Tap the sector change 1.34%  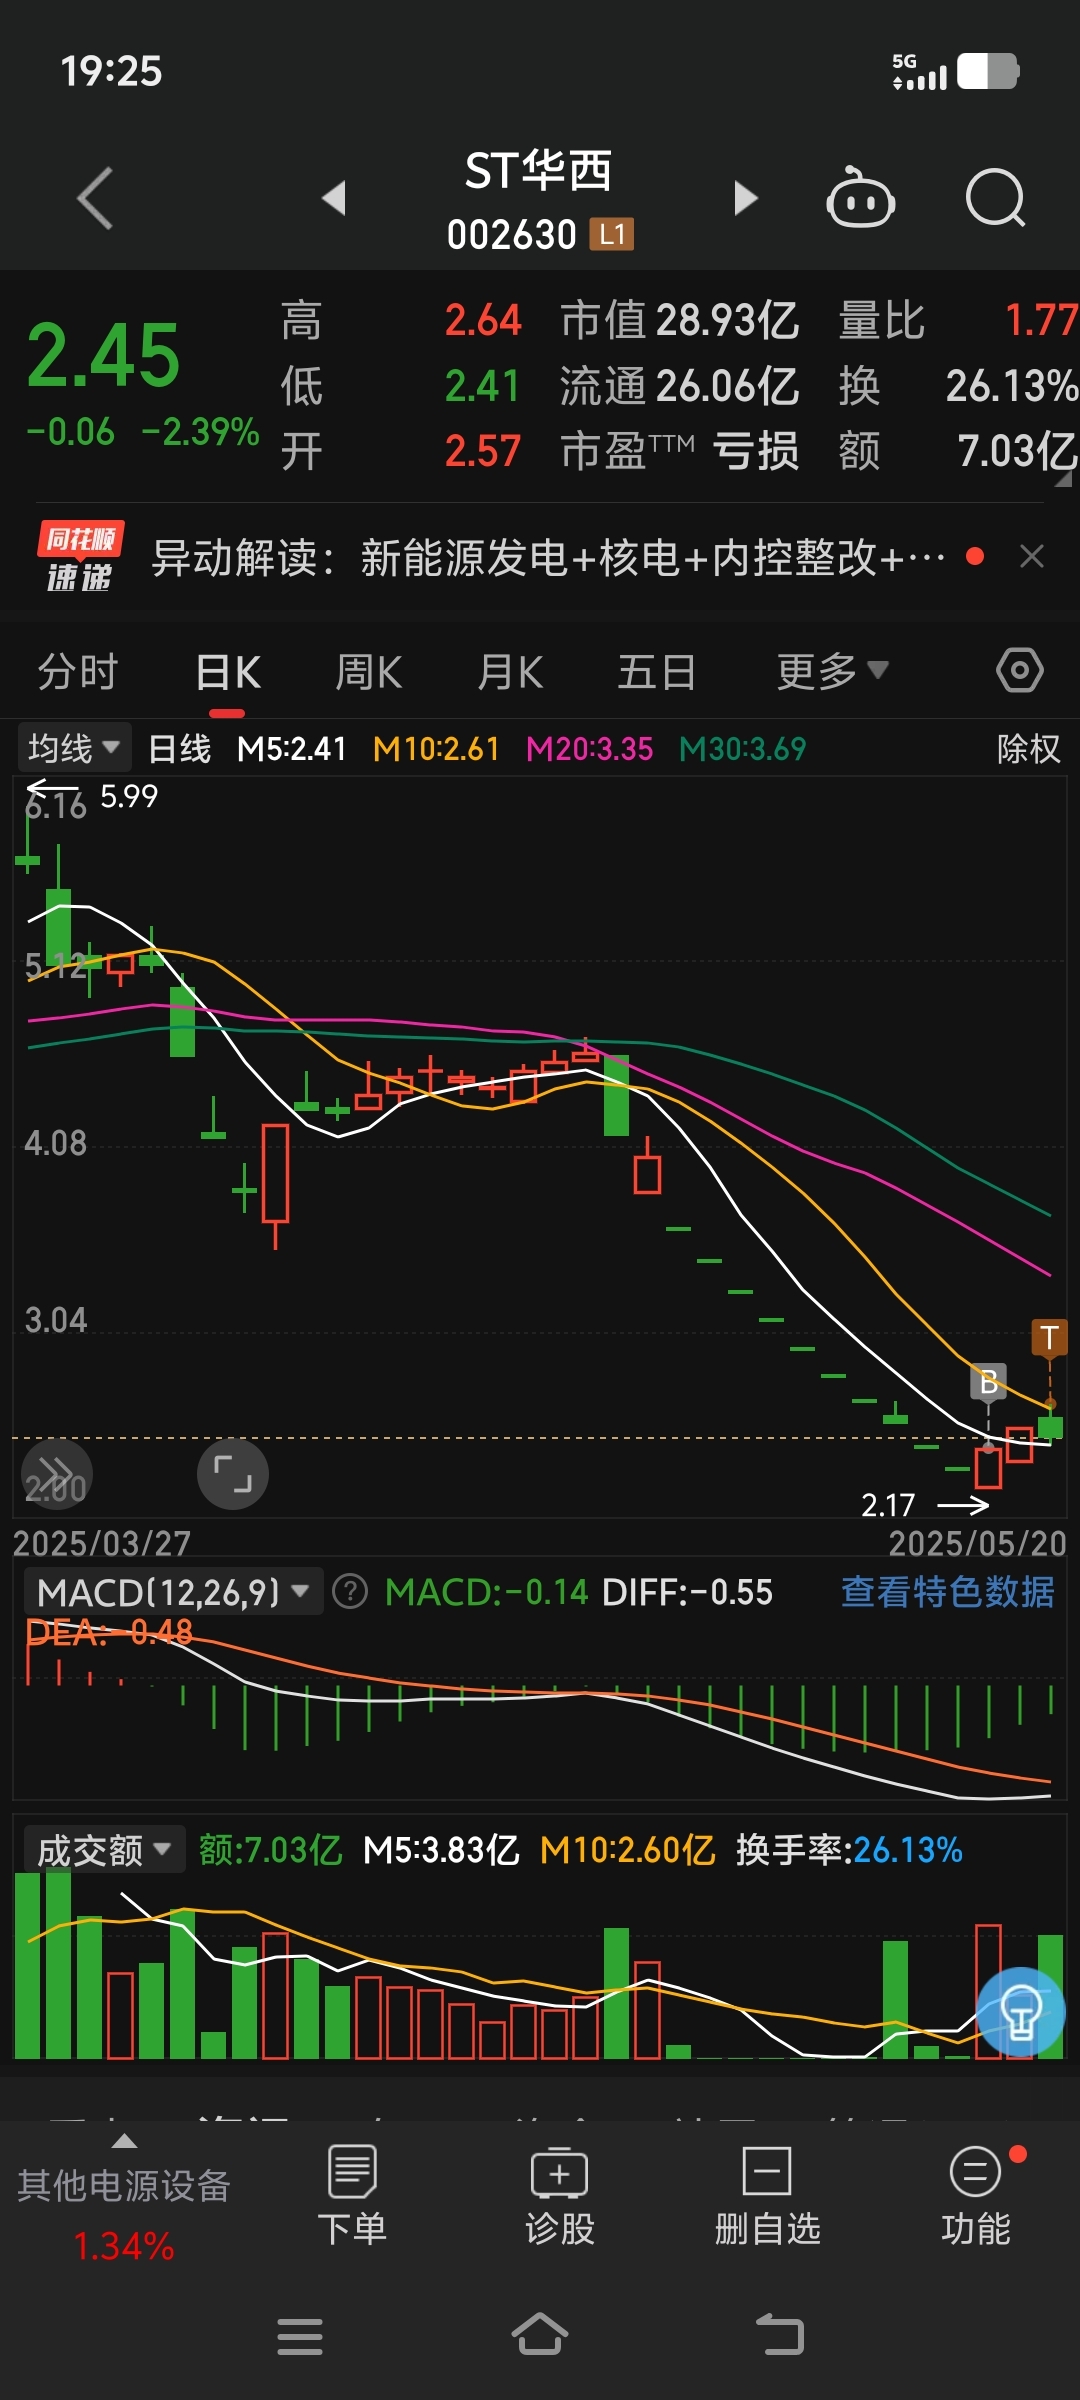[124, 2246]
